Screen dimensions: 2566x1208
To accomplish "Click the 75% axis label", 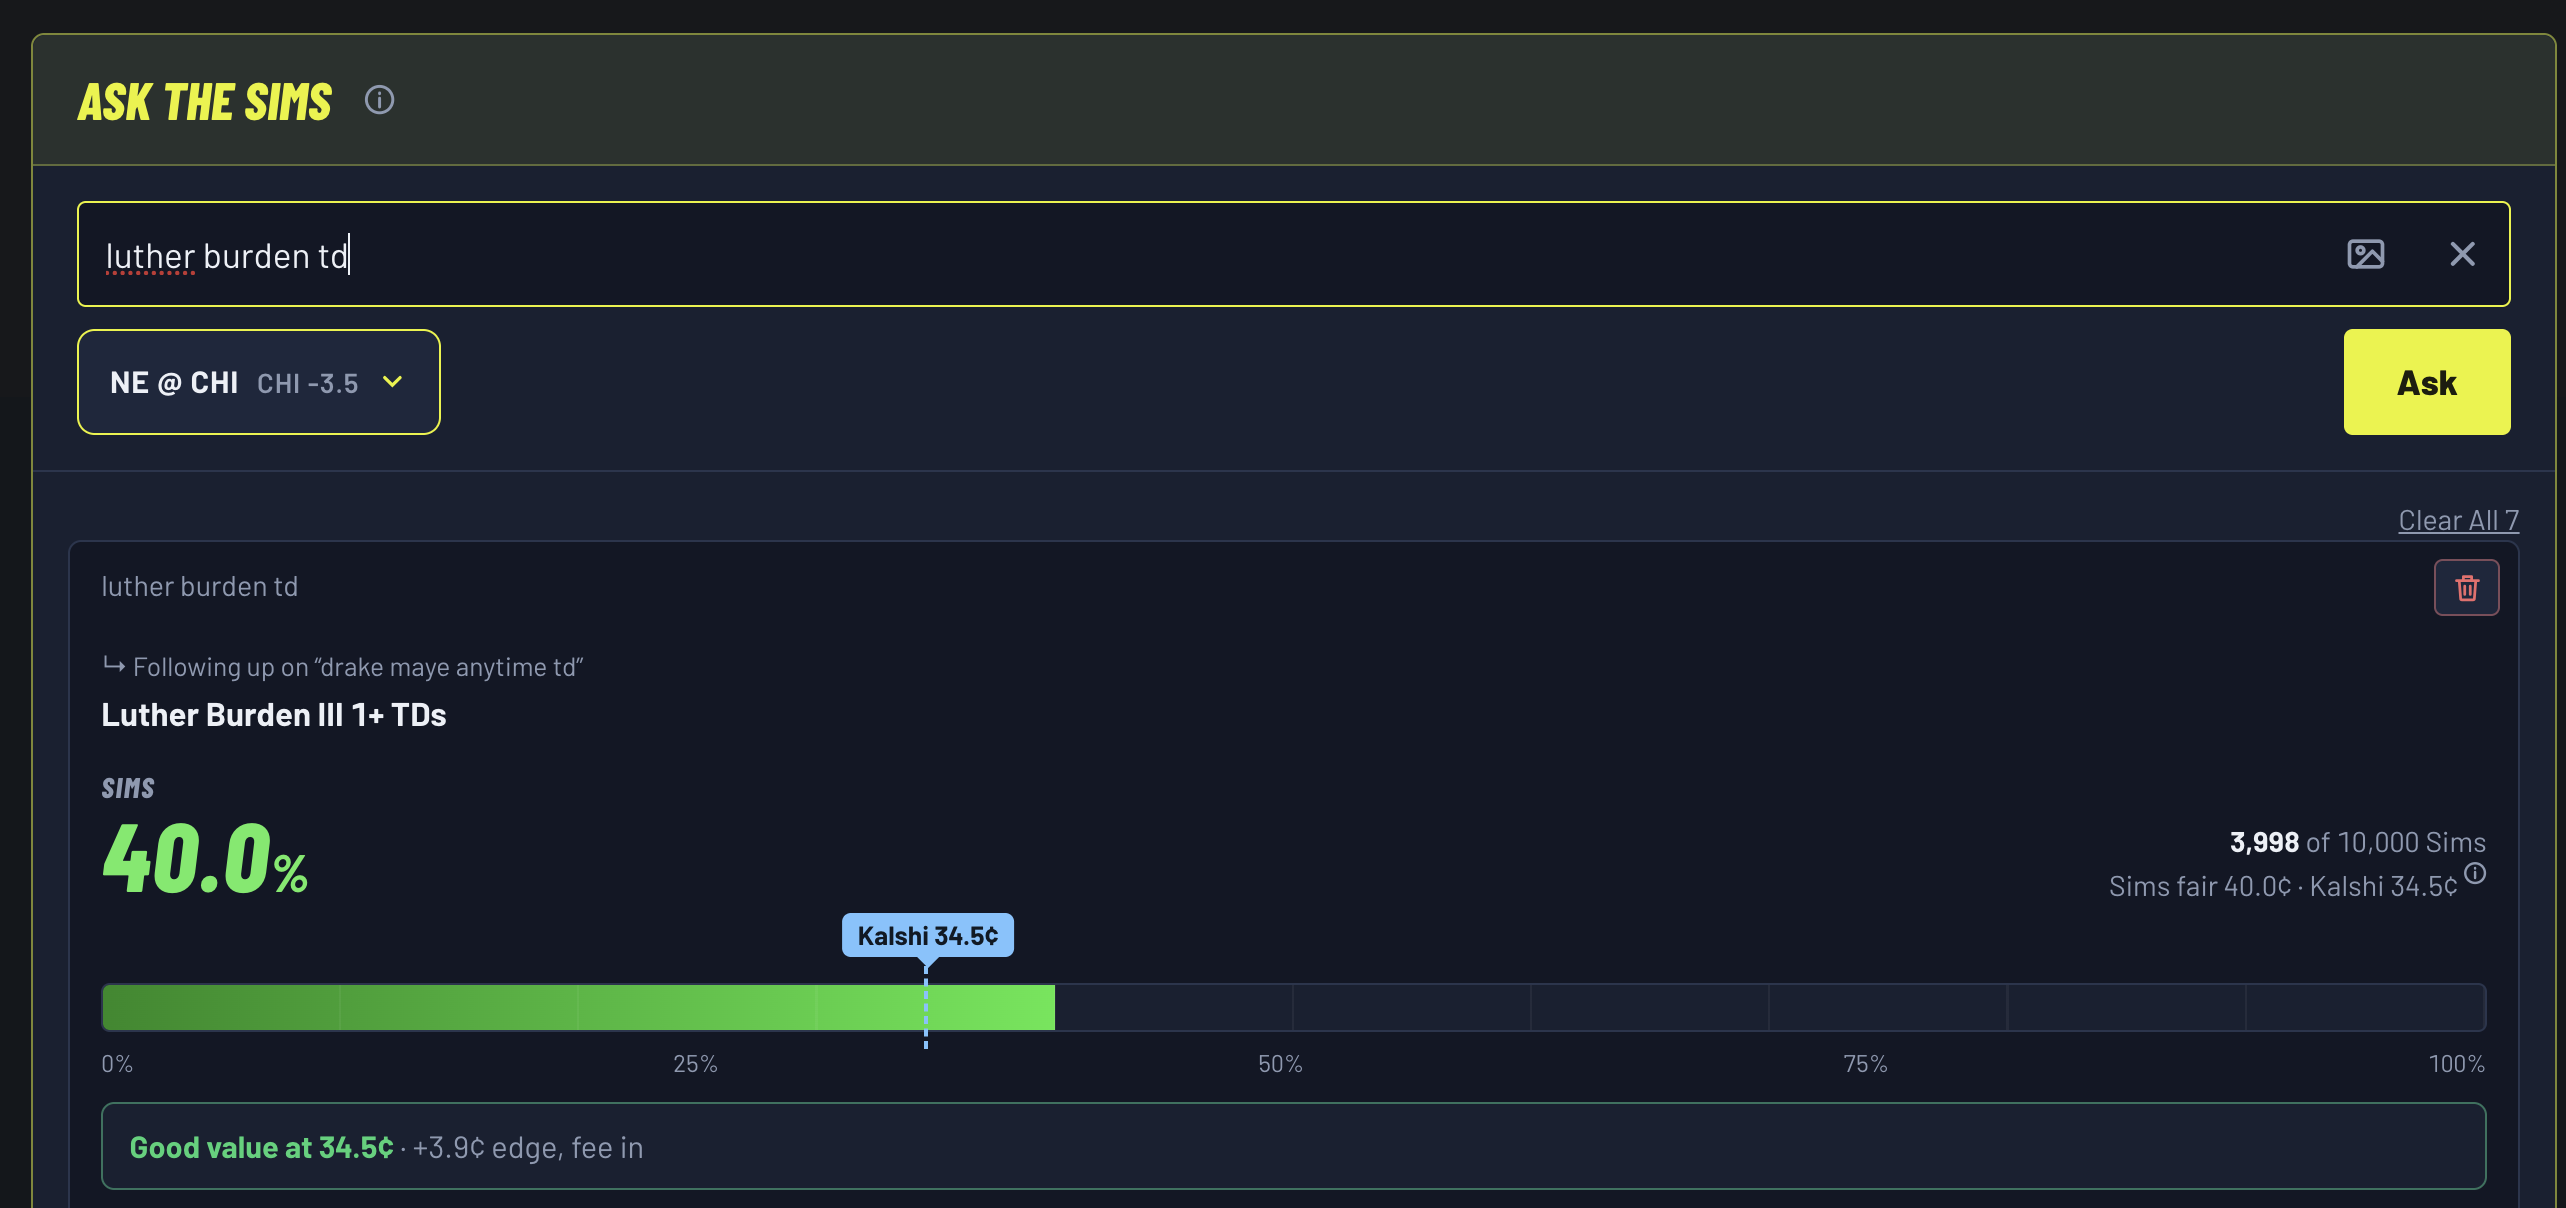I will pyautogui.click(x=1865, y=1064).
